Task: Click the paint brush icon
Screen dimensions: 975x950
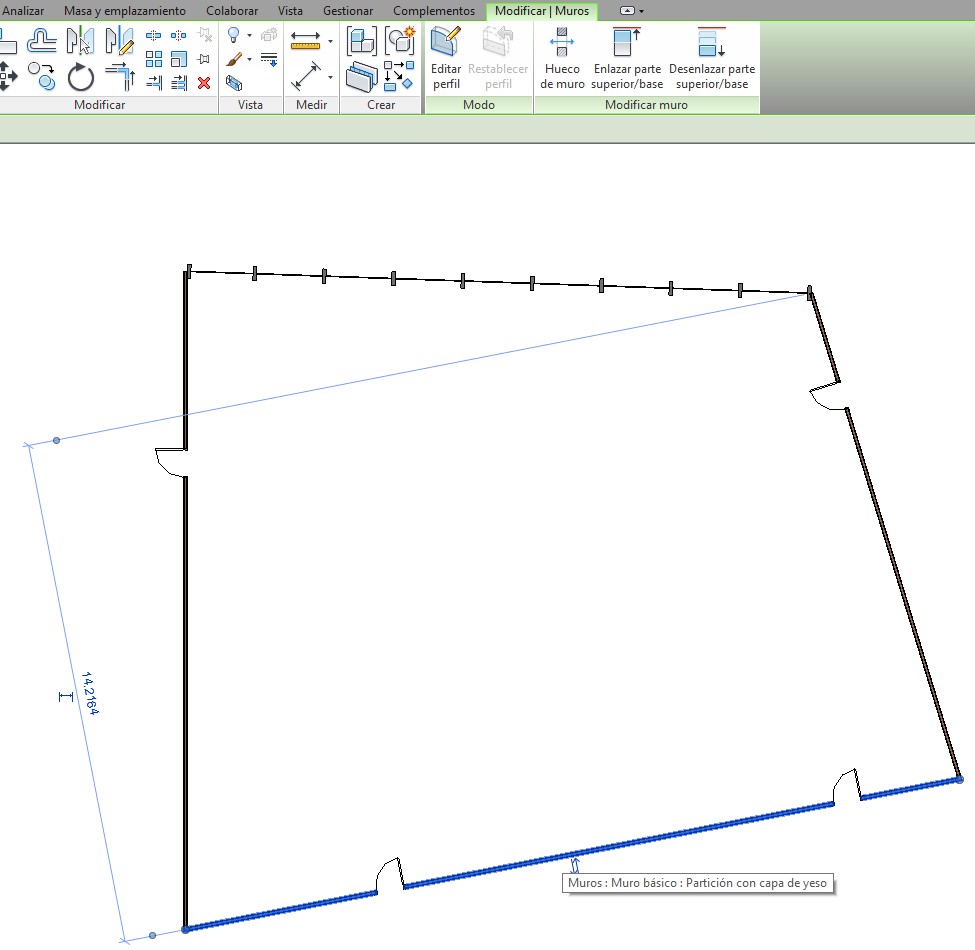Action: click(x=233, y=60)
